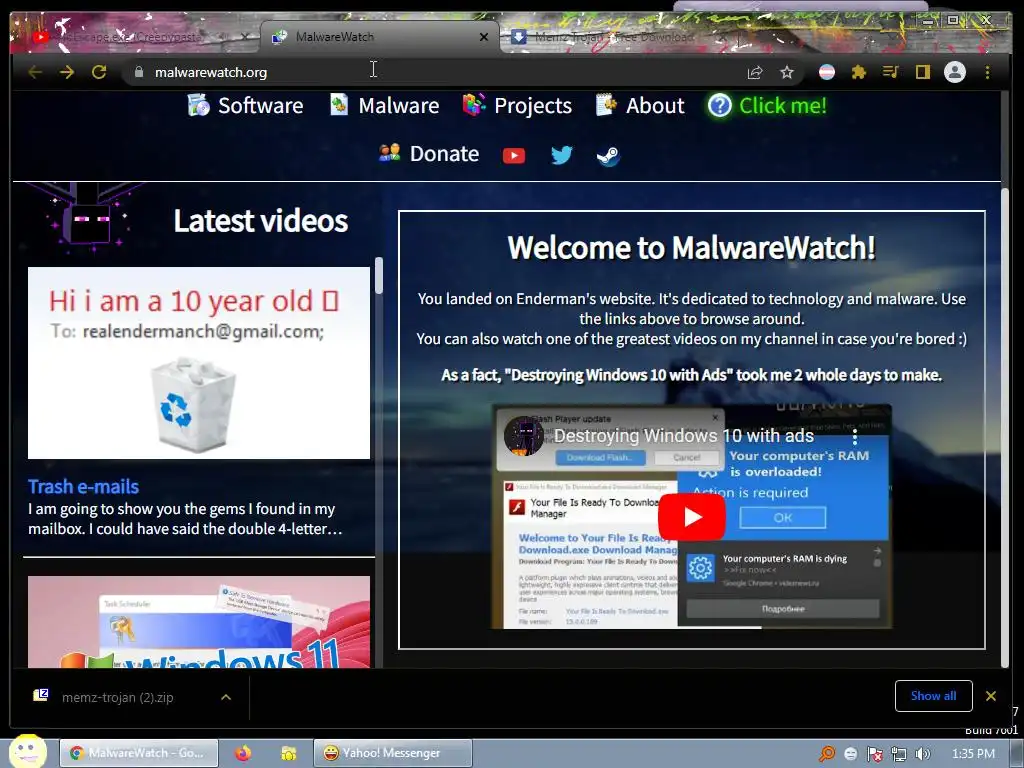1024x768 pixels.
Task: Open the Software page icon
Action: 199,105
